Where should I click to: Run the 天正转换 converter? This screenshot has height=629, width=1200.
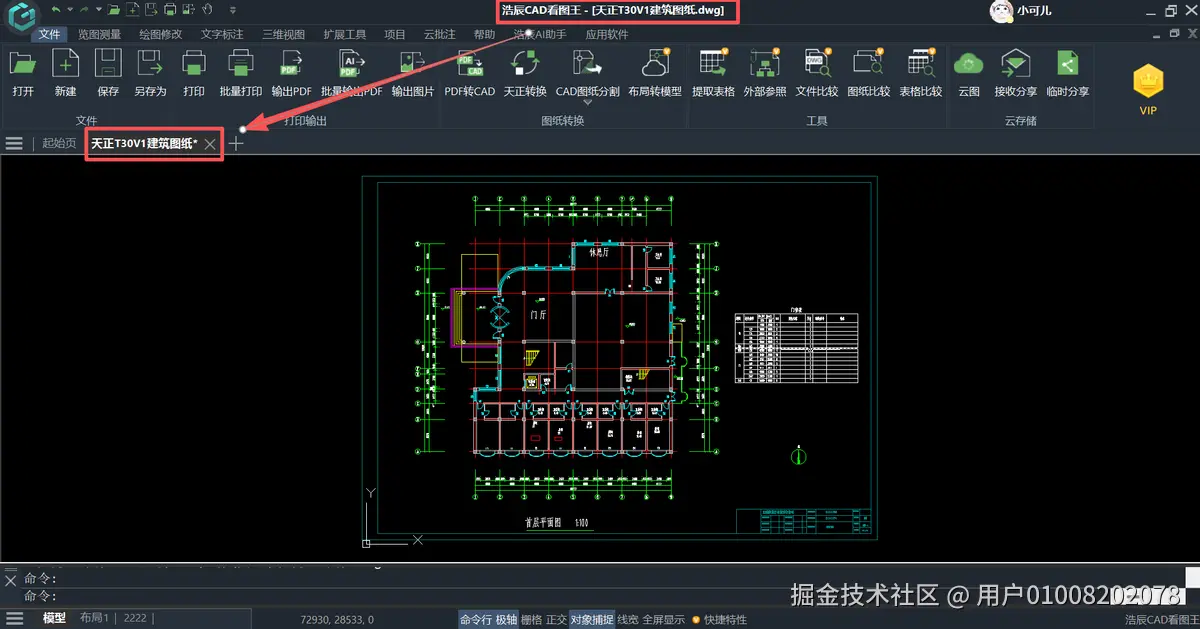pos(525,73)
